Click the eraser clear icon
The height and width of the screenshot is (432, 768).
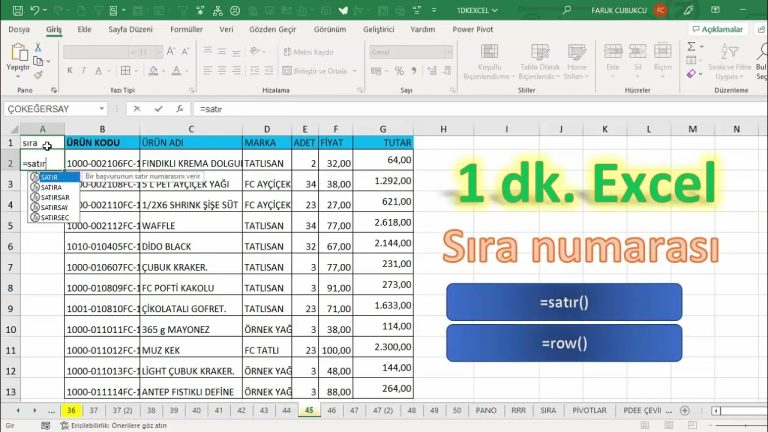tap(691, 74)
